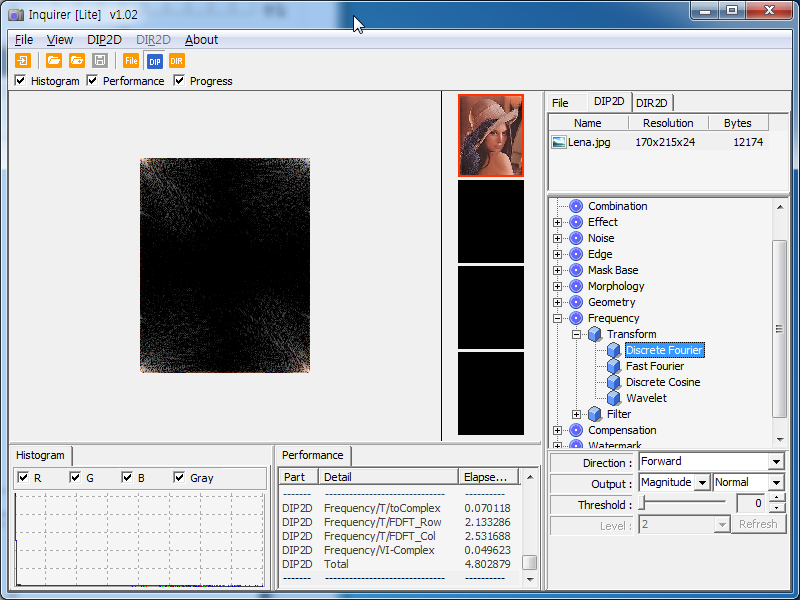Expand the Edge category node

coord(558,254)
